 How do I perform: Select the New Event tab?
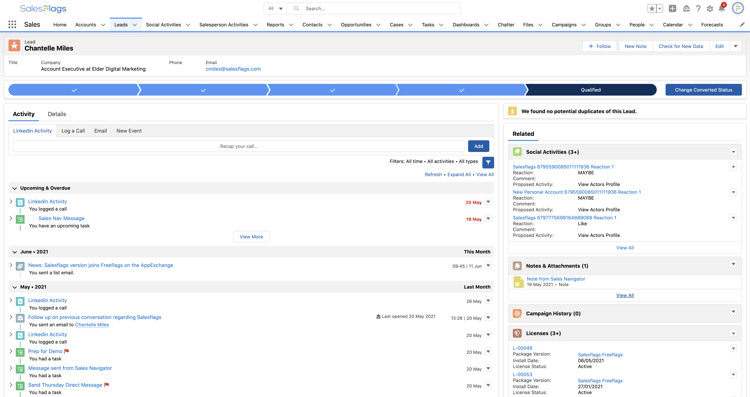129,131
